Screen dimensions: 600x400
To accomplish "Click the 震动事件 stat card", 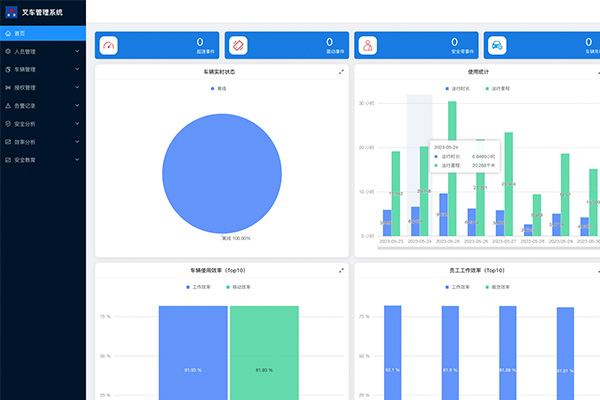I will click(x=287, y=45).
